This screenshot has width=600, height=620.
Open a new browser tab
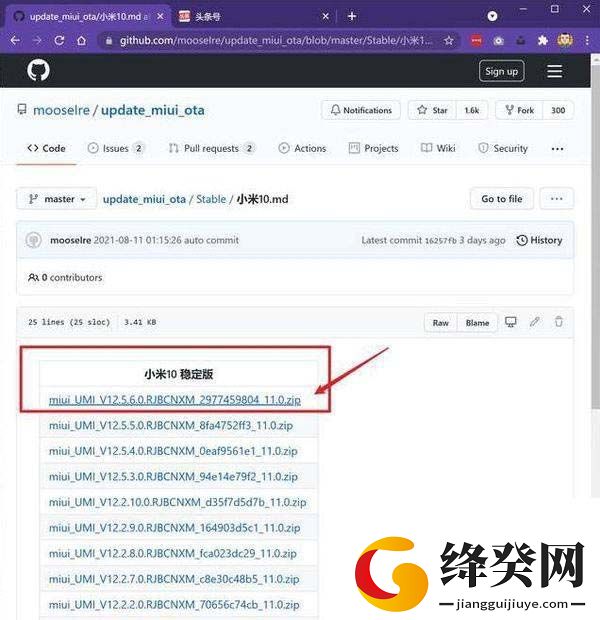tap(352, 16)
